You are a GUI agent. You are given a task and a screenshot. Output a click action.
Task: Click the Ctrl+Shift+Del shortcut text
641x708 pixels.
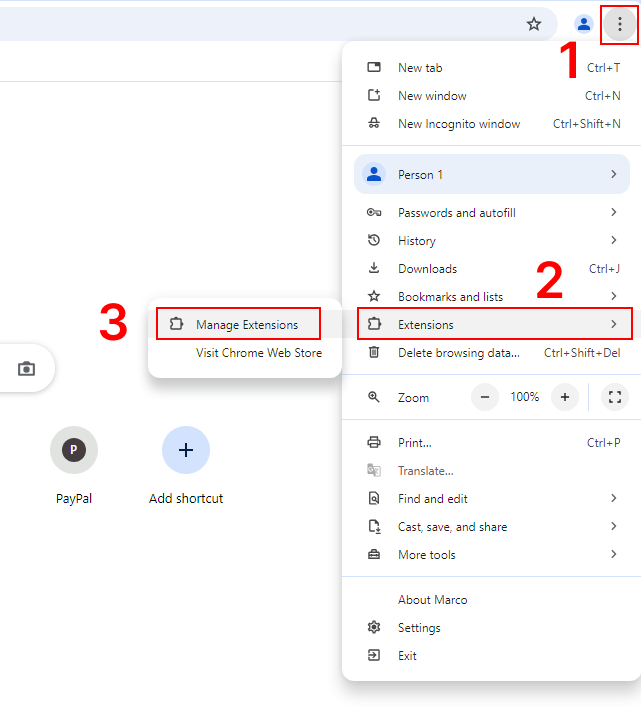[x=582, y=352]
